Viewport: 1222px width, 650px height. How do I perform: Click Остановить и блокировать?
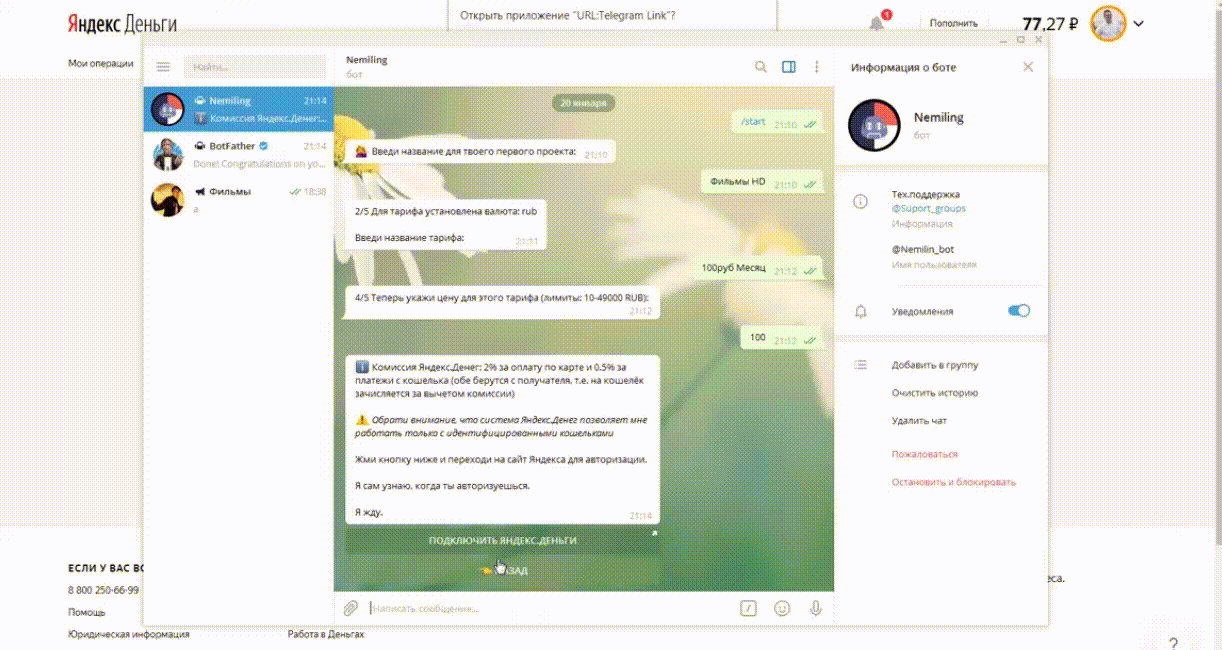[x=954, y=482]
